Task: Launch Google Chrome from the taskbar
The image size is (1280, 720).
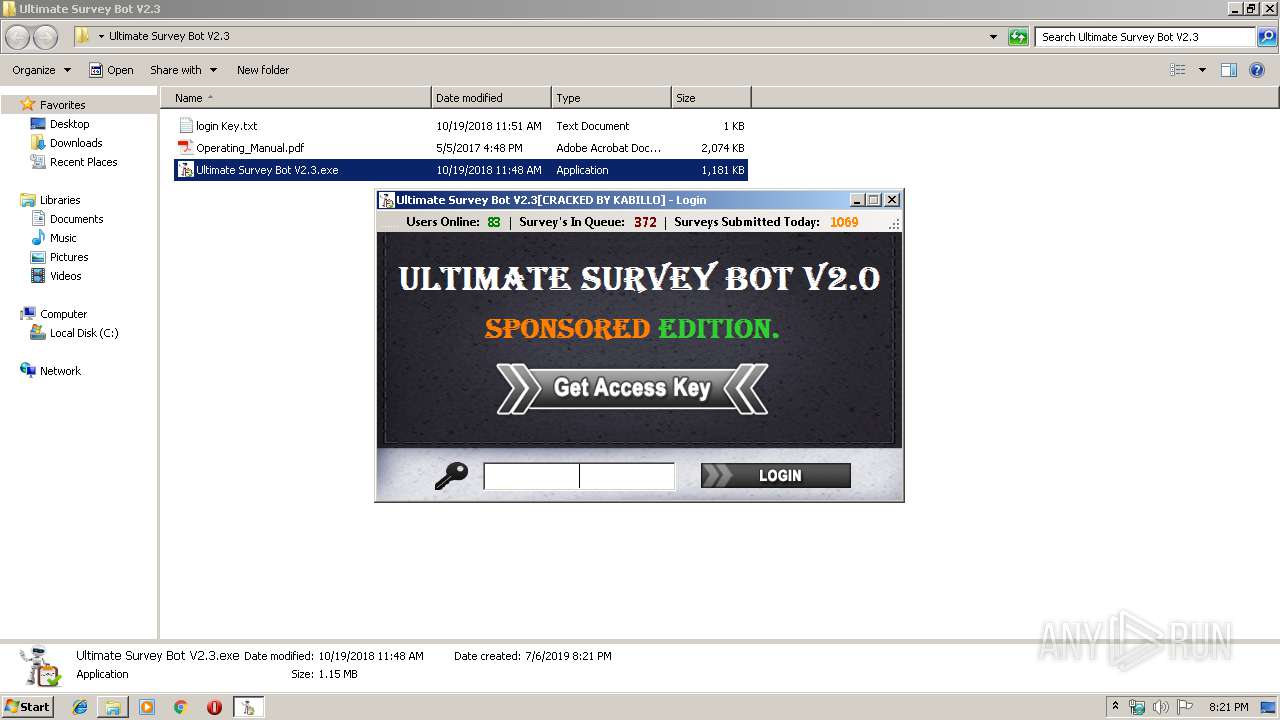Action: [x=180, y=707]
